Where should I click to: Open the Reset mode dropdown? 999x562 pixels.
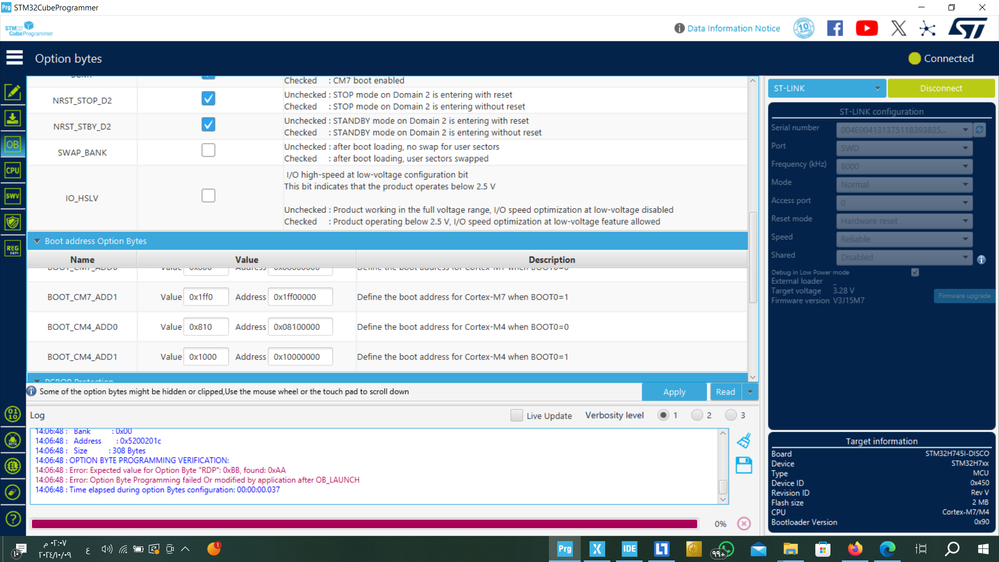[x=904, y=220]
